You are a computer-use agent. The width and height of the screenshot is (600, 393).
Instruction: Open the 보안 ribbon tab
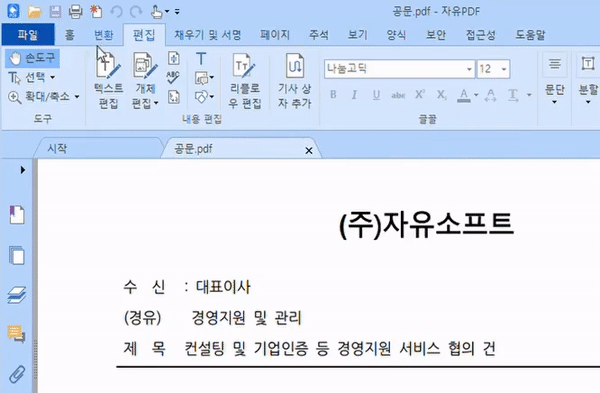click(436, 35)
